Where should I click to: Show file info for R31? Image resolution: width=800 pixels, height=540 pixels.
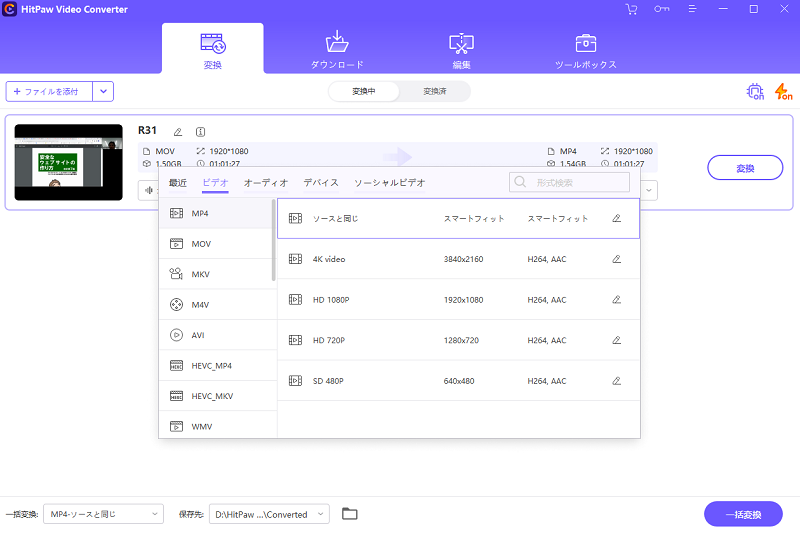point(201,132)
